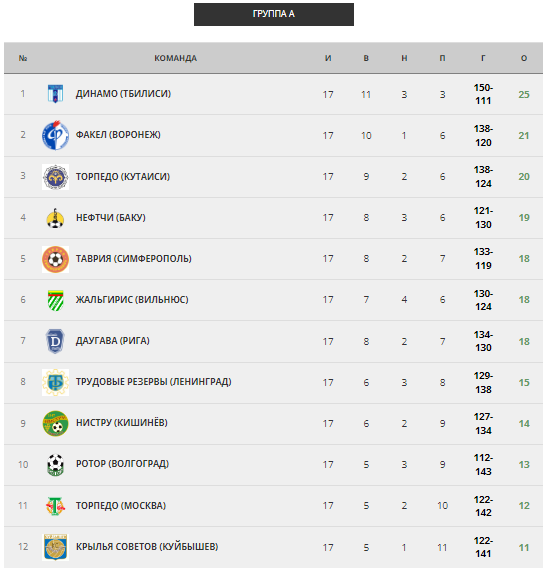Viewport: 550px width, 574px height.
Task: Click the О points column header
Action: click(x=524, y=58)
